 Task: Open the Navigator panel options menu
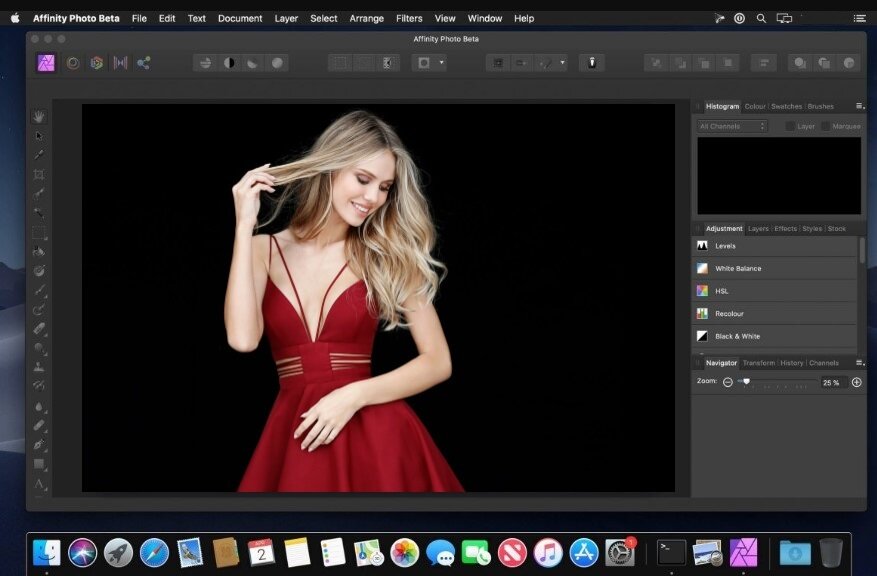(859, 363)
